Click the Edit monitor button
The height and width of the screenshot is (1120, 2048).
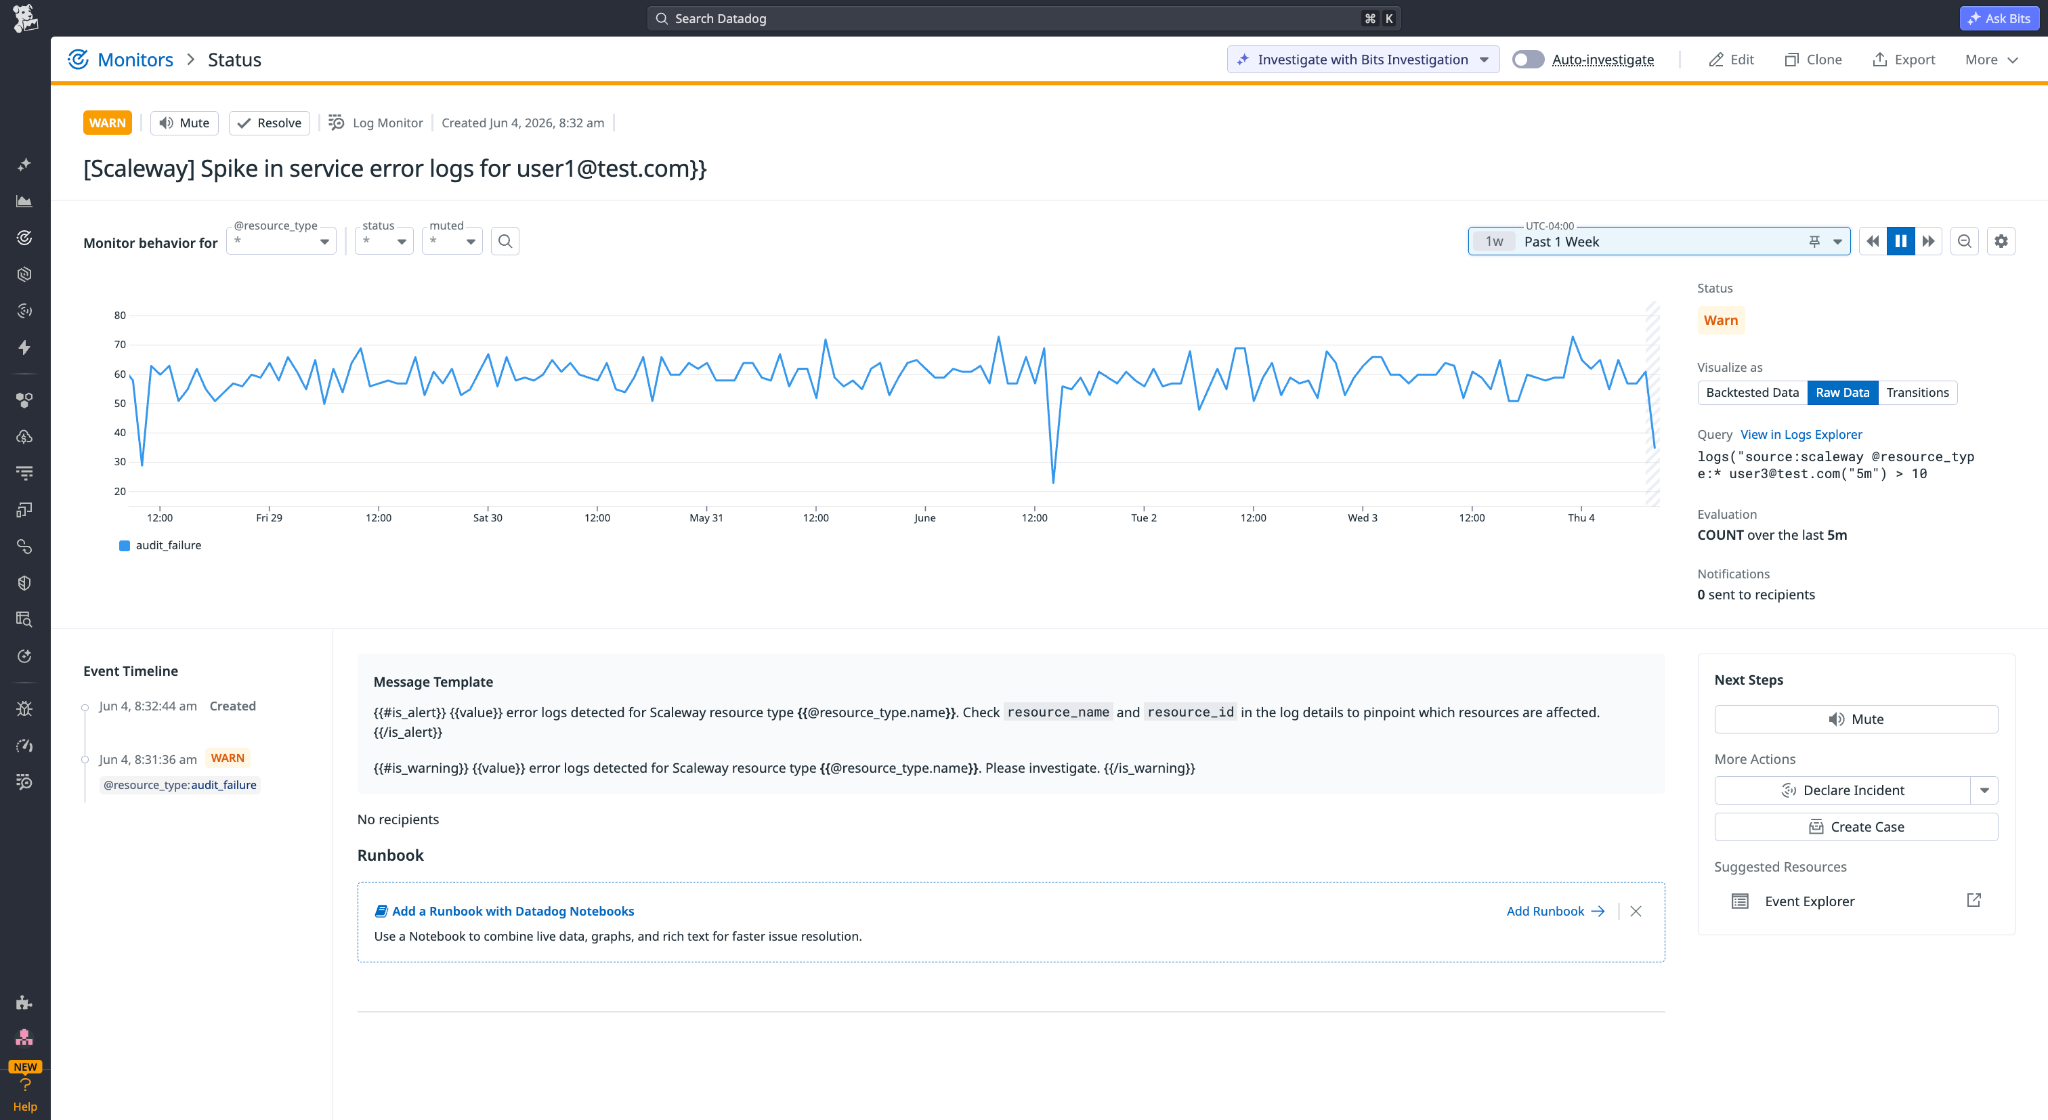coord(1731,60)
